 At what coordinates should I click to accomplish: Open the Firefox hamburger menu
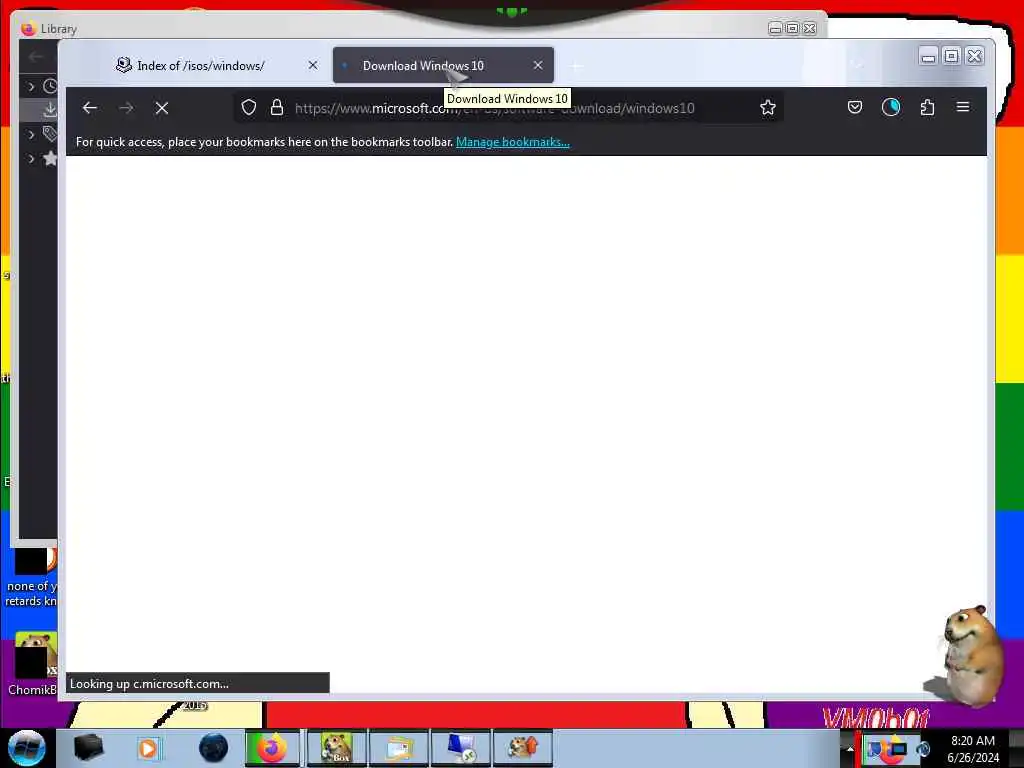point(963,106)
